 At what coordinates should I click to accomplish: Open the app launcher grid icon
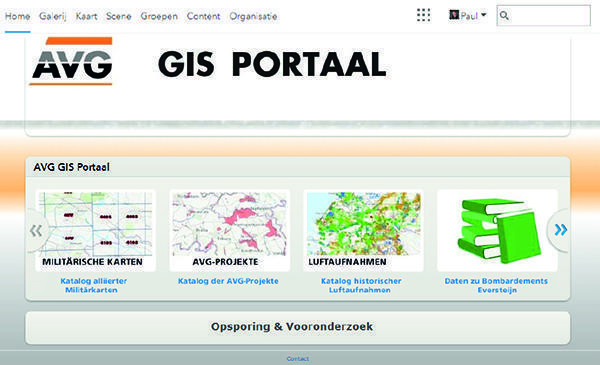[x=424, y=15]
